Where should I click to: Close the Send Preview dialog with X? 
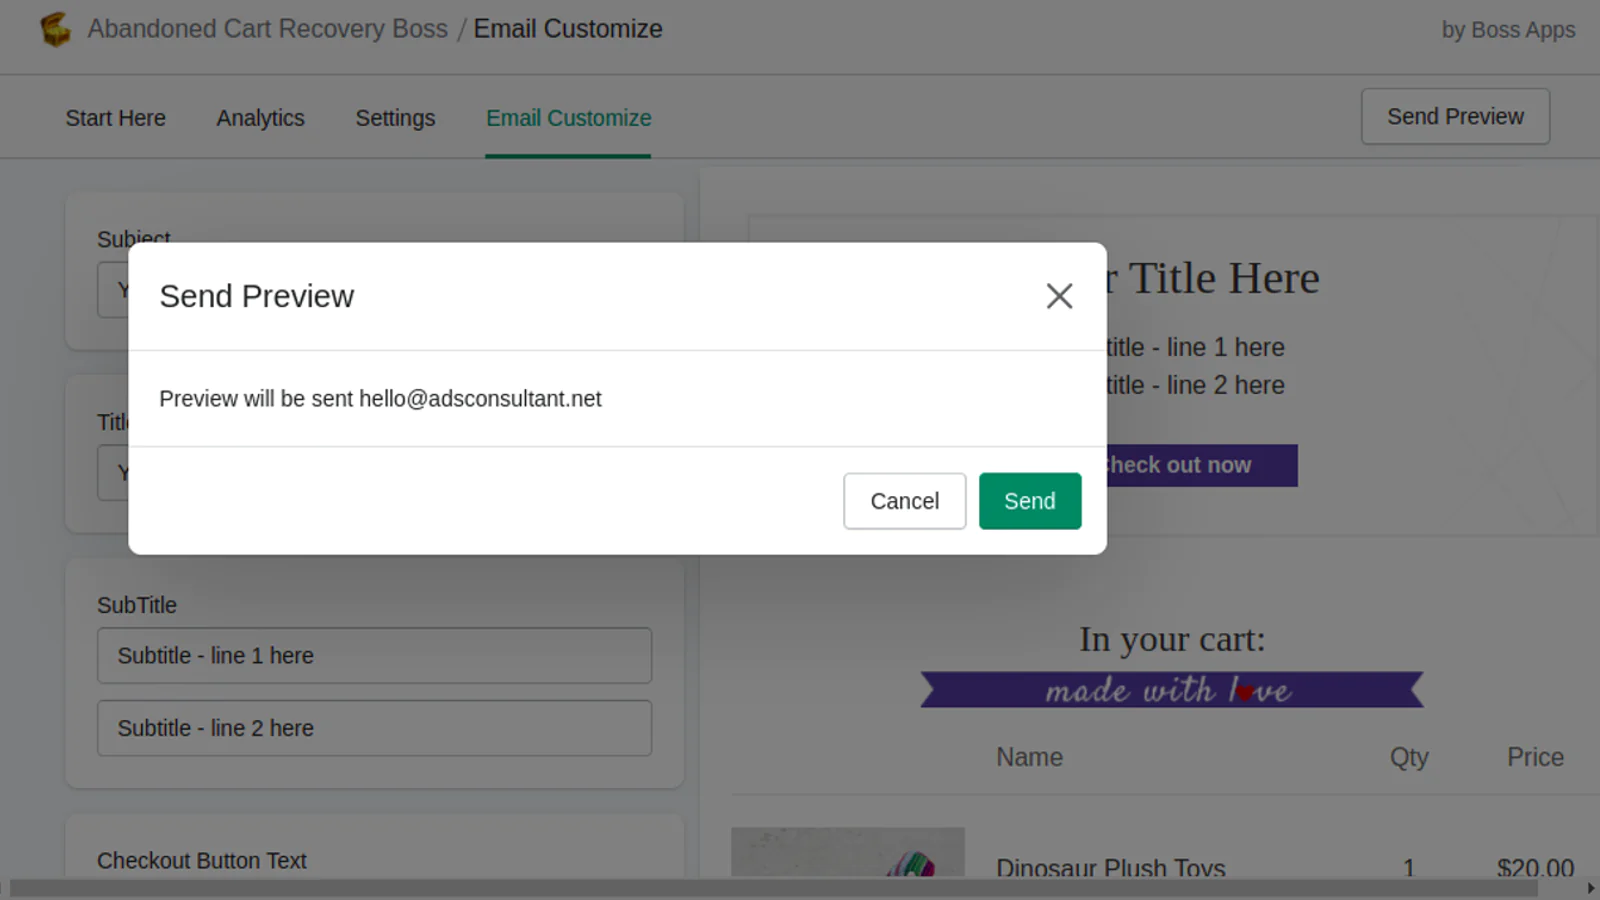click(1059, 296)
